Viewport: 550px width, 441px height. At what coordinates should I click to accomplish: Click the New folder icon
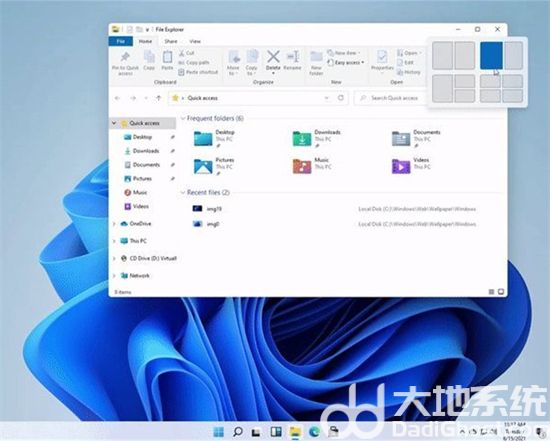[316, 57]
